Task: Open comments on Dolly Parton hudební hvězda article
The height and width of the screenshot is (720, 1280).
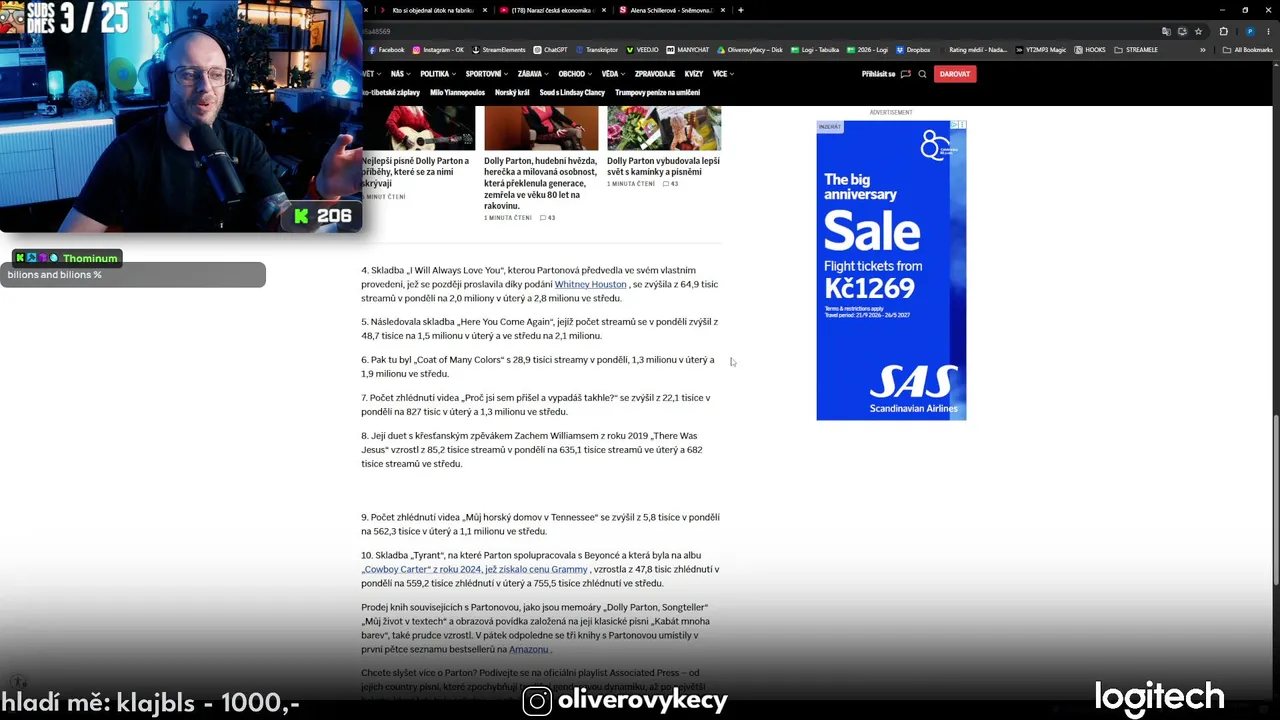Action: [547, 217]
